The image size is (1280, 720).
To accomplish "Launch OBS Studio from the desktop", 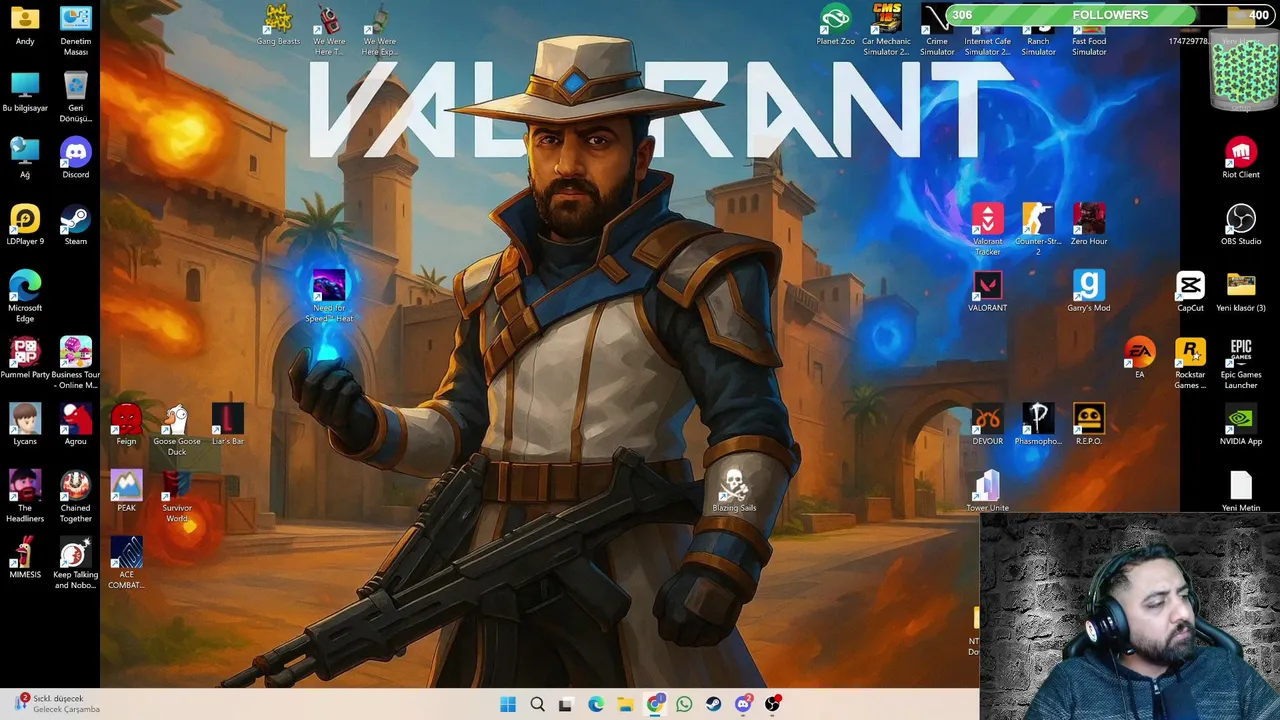I will [1241, 226].
